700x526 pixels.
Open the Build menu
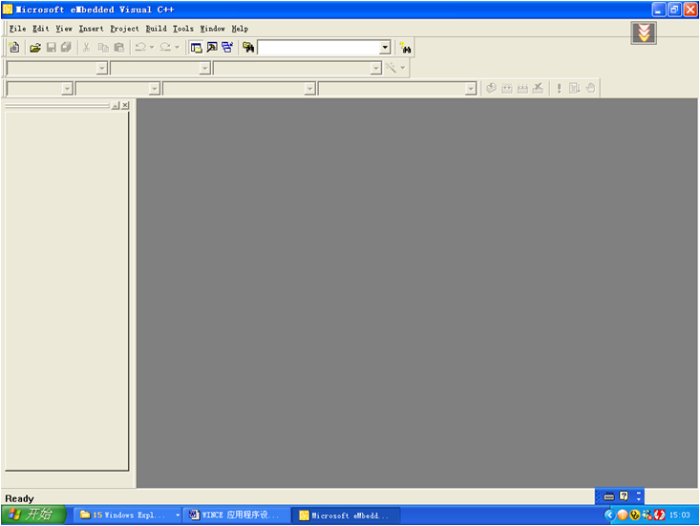[x=156, y=29]
